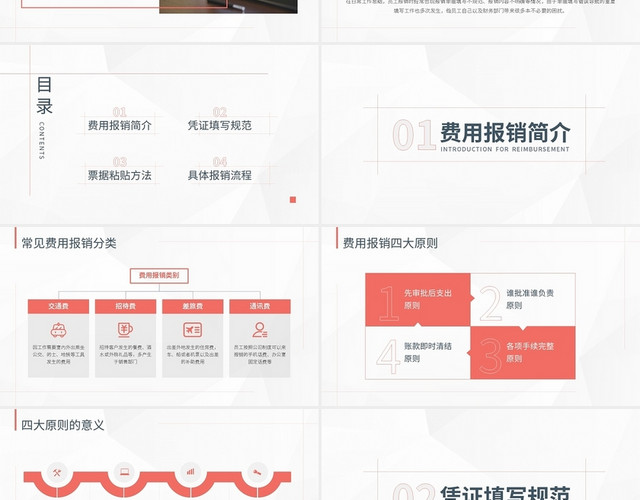Click the bar chart icon on wave graphic
Image resolution: width=640 pixels, height=500 pixels.
click(x=191, y=472)
